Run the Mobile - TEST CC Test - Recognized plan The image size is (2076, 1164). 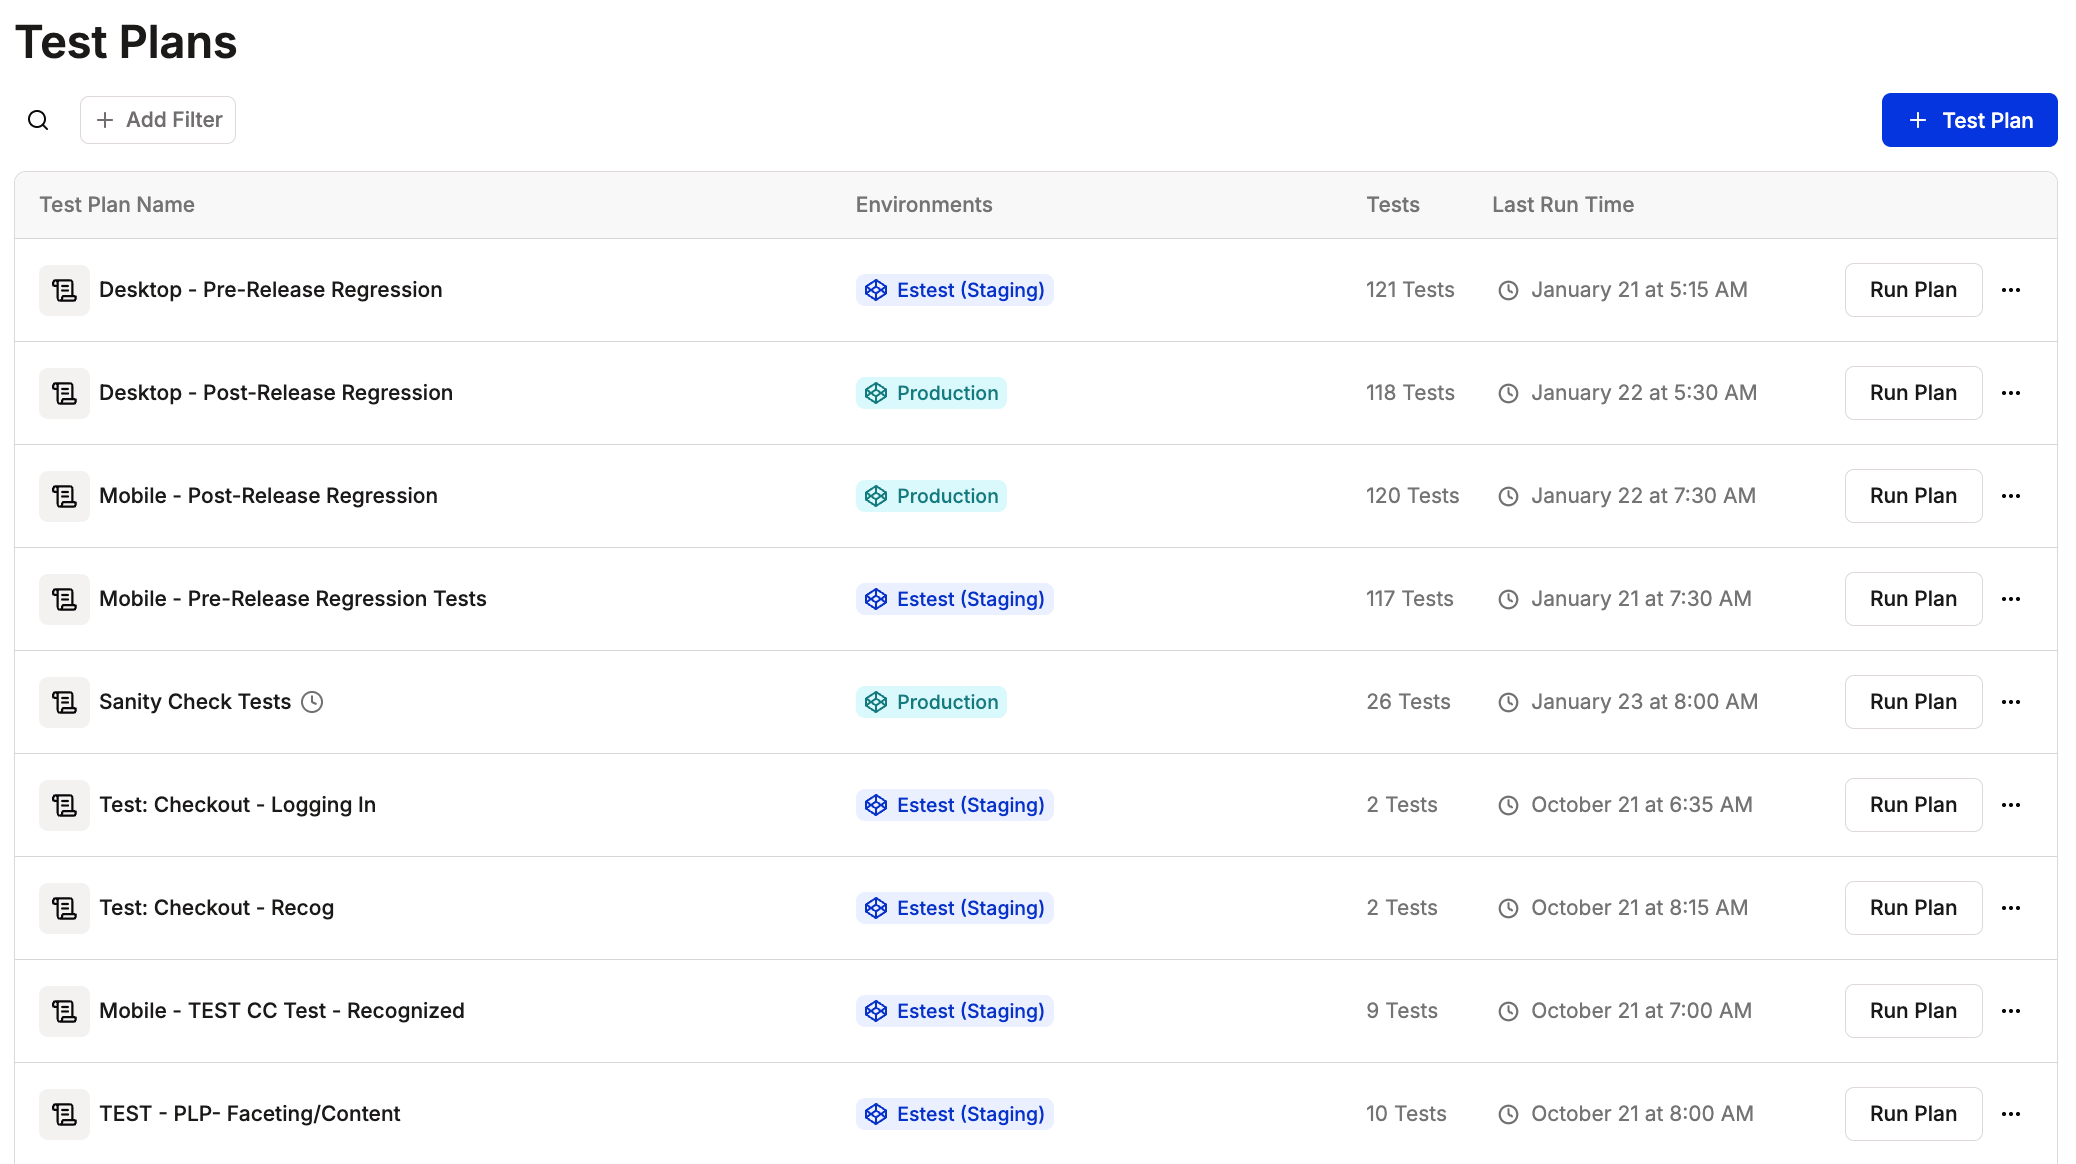tap(1913, 1011)
